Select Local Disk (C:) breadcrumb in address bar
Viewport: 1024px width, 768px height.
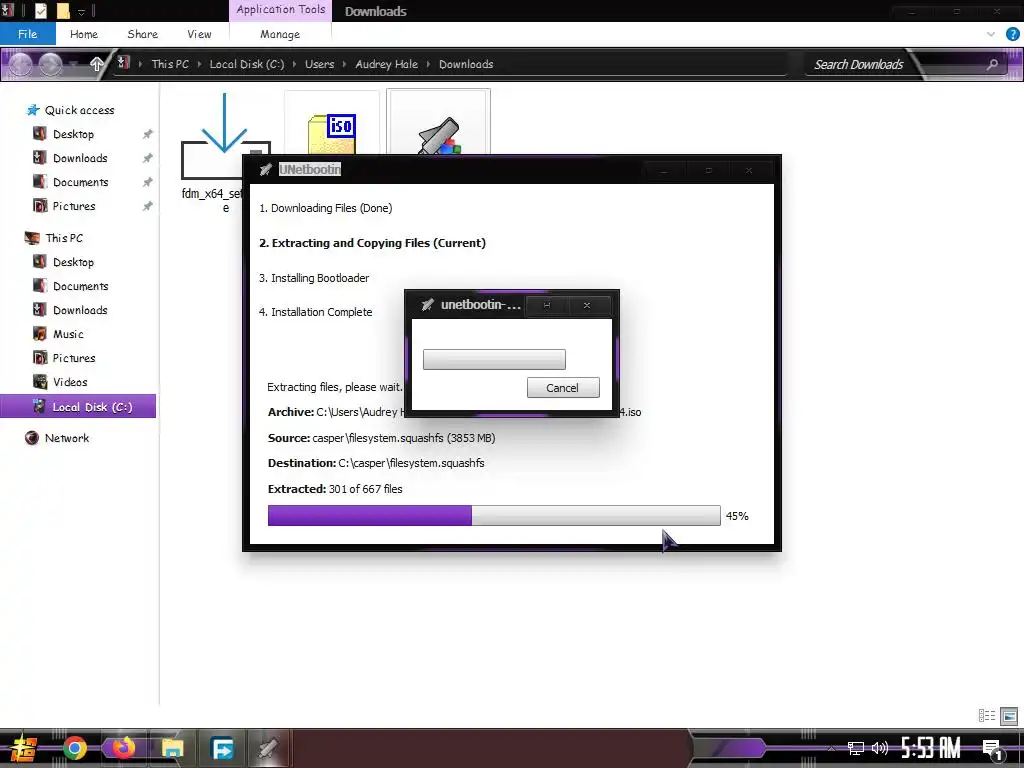pos(246,64)
